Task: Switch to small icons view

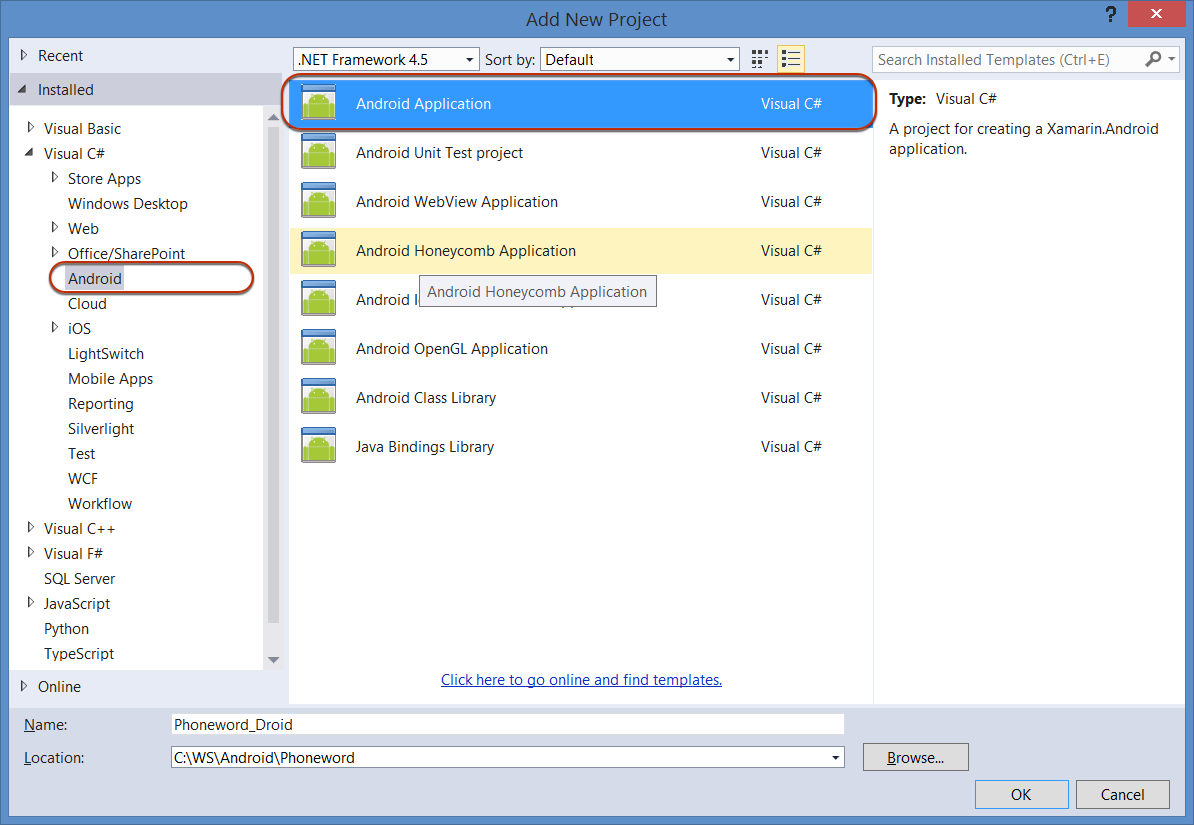Action: 760,60
